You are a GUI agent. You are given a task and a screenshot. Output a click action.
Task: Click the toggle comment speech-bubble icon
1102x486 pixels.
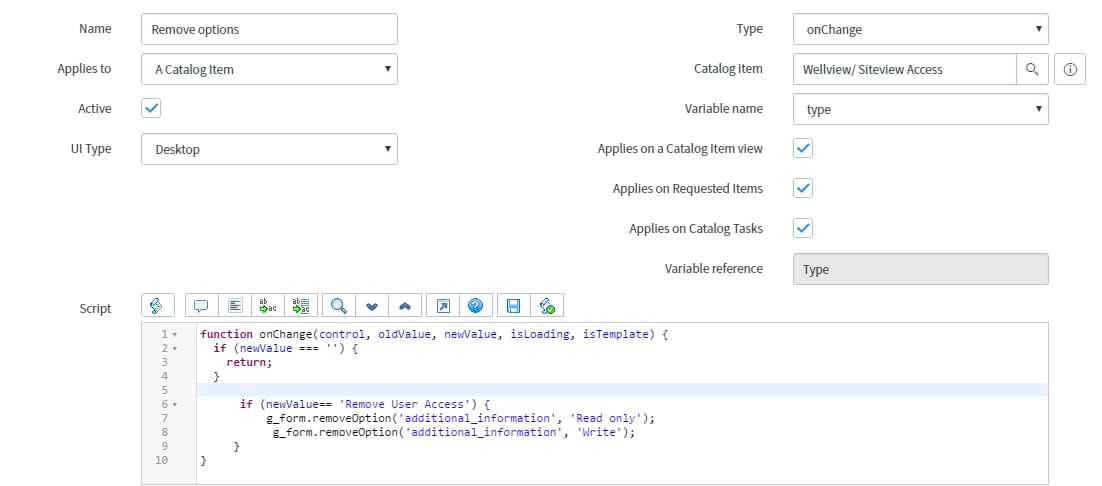click(202, 306)
